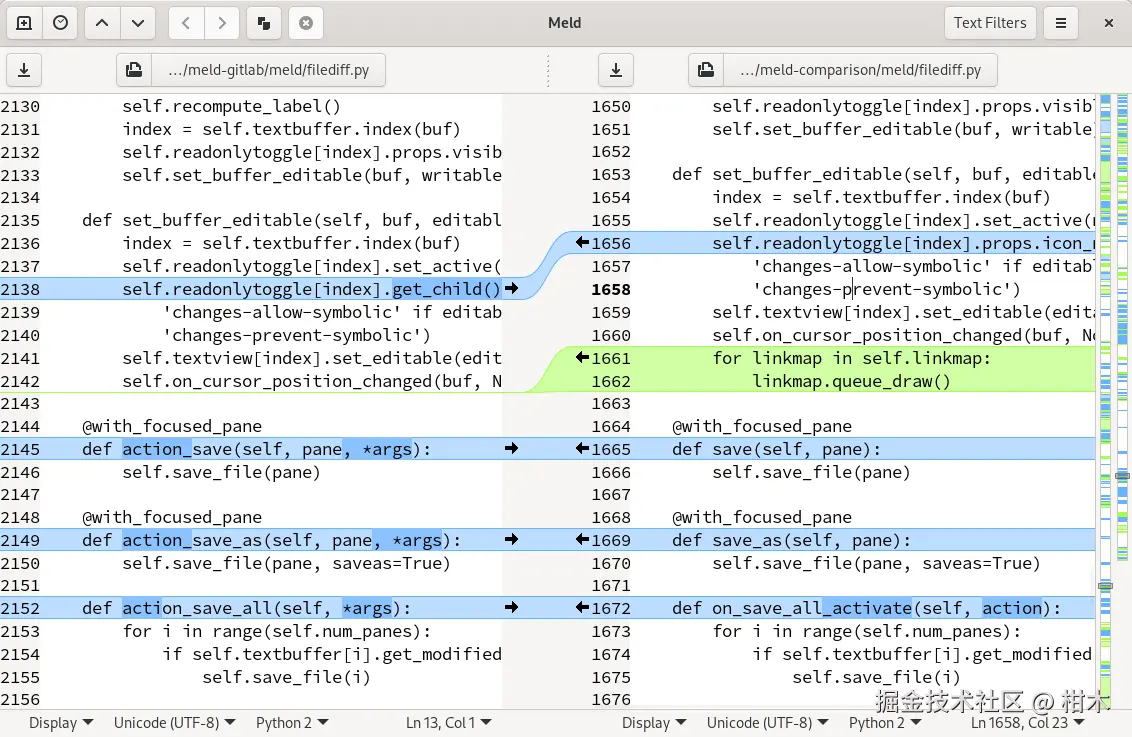Save the right pane file
The height and width of the screenshot is (737, 1132).
tap(616, 70)
